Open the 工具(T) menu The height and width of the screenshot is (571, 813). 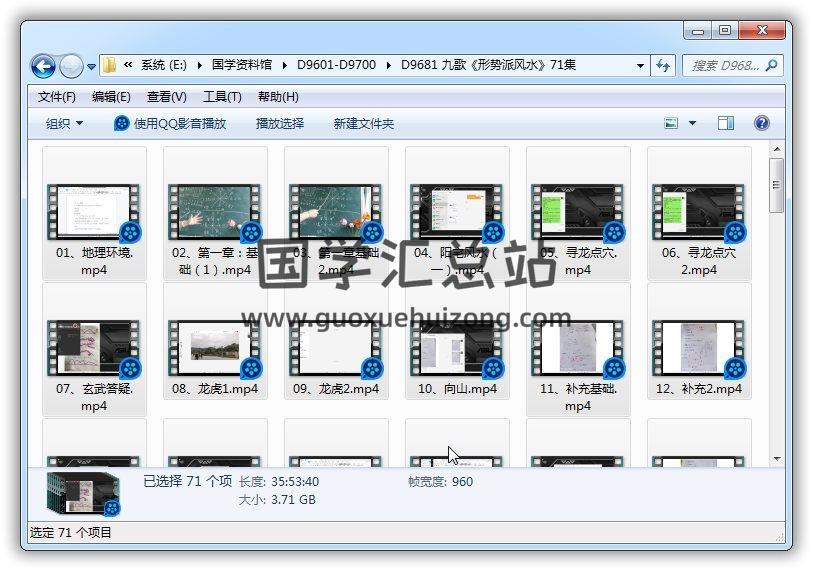[222, 97]
